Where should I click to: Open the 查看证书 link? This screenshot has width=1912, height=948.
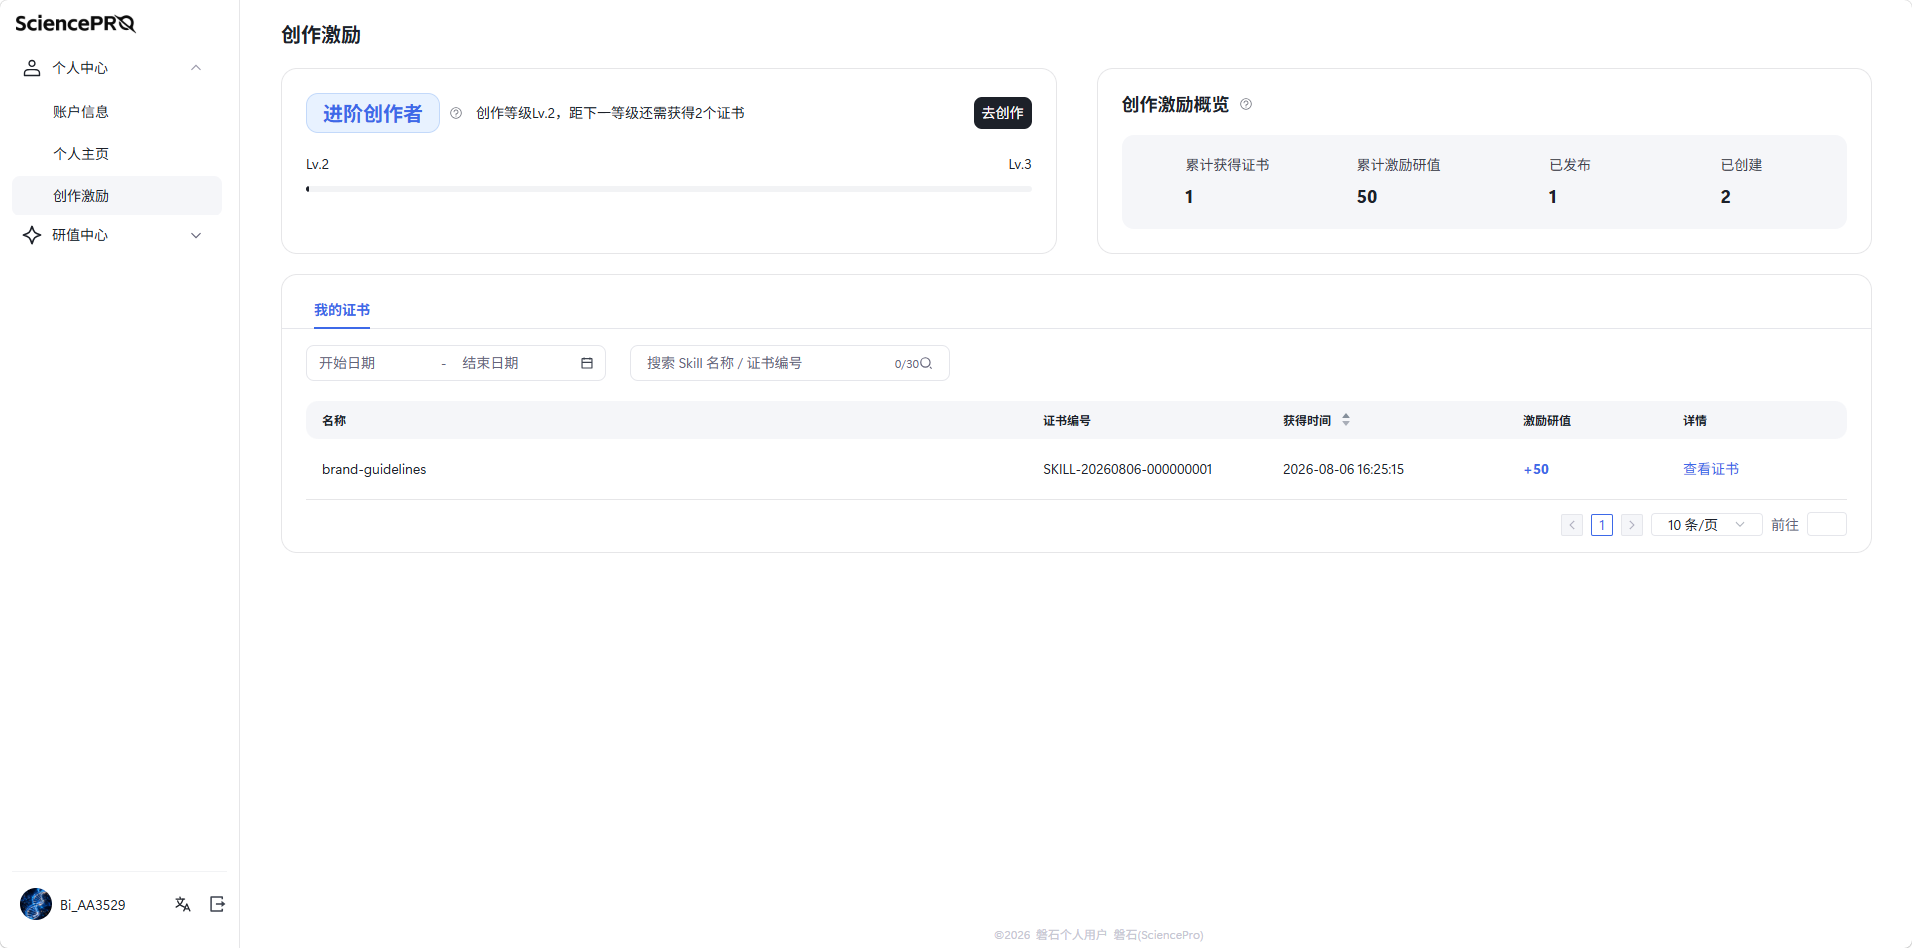point(1711,469)
